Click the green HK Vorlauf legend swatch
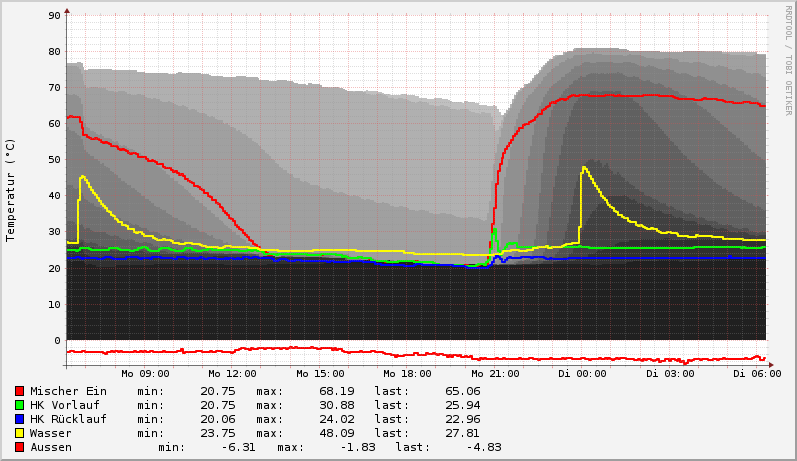Image resolution: width=797 pixels, height=461 pixels. 19,405
